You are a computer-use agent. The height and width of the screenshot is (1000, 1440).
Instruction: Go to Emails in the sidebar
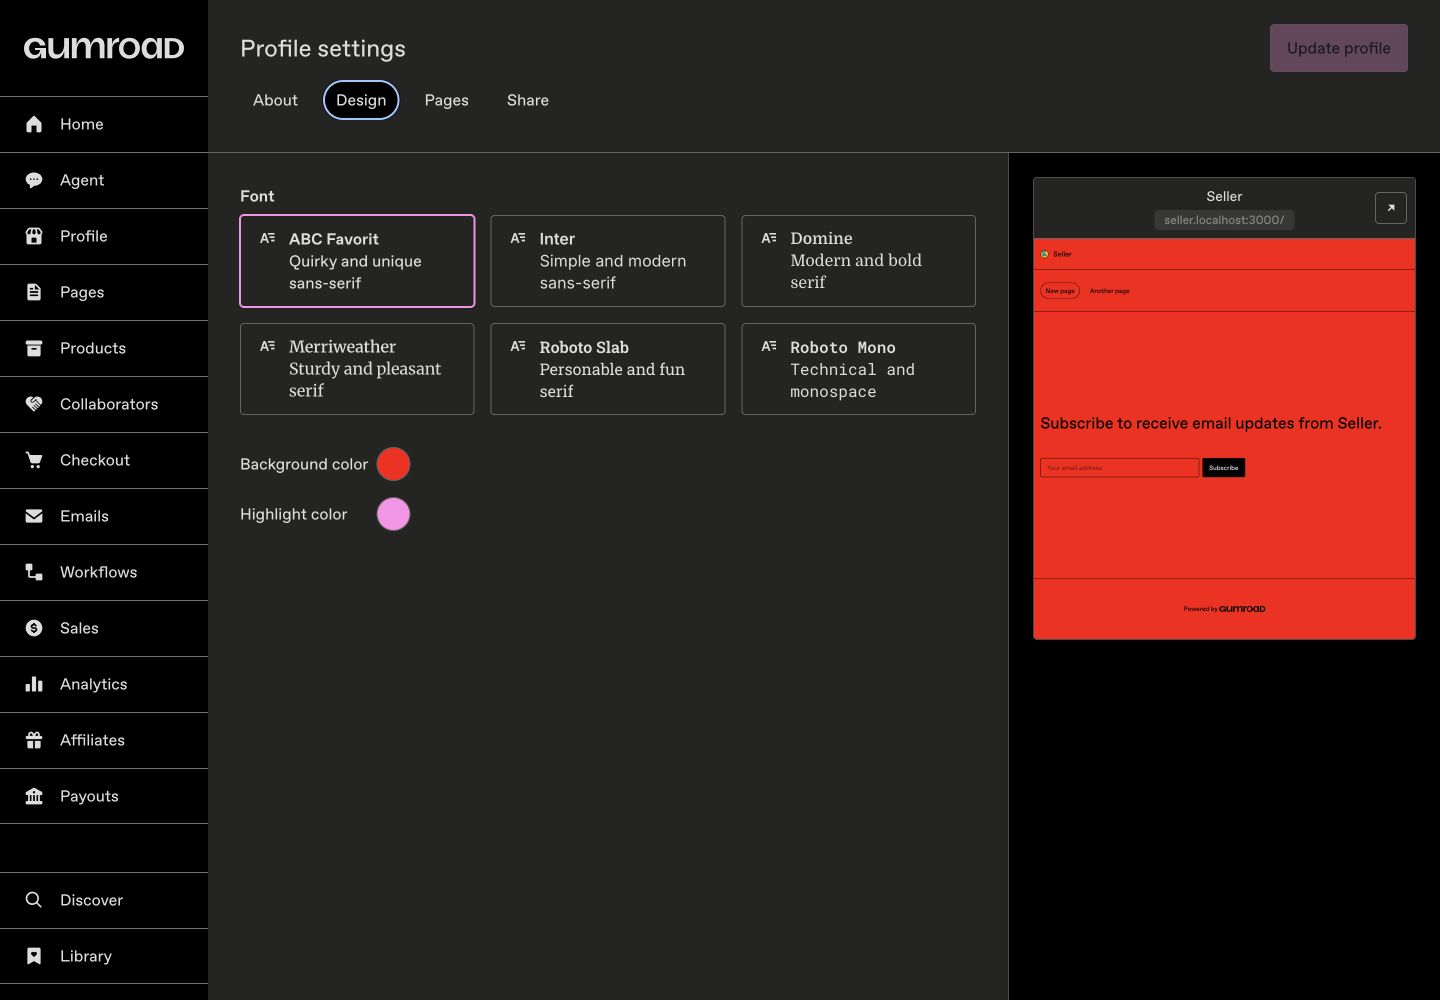pyautogui.click(x=104, y=516)
